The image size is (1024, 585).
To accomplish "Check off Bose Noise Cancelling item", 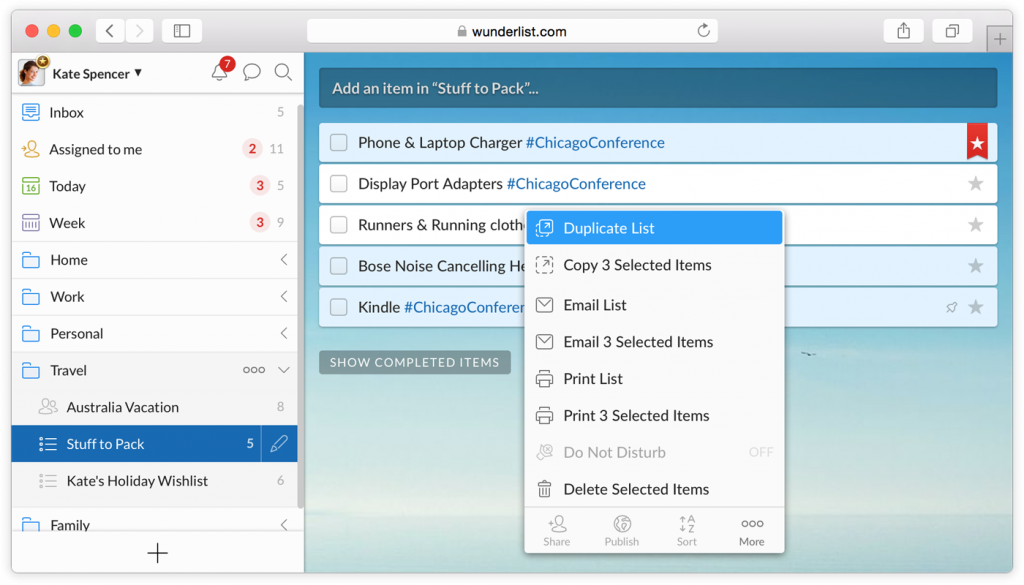I will (x=338, y=266).
